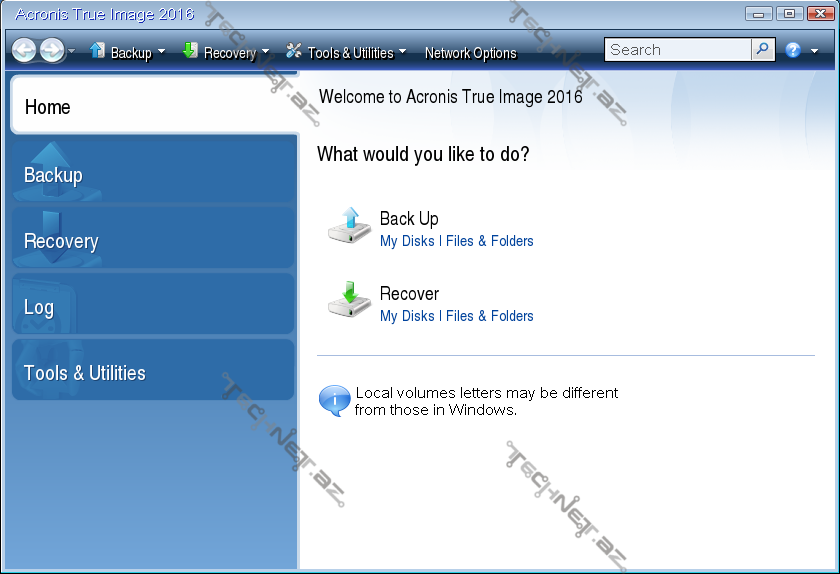Click the Forward navigation arrow
840x574 pixels.
[x=52, y=51]
